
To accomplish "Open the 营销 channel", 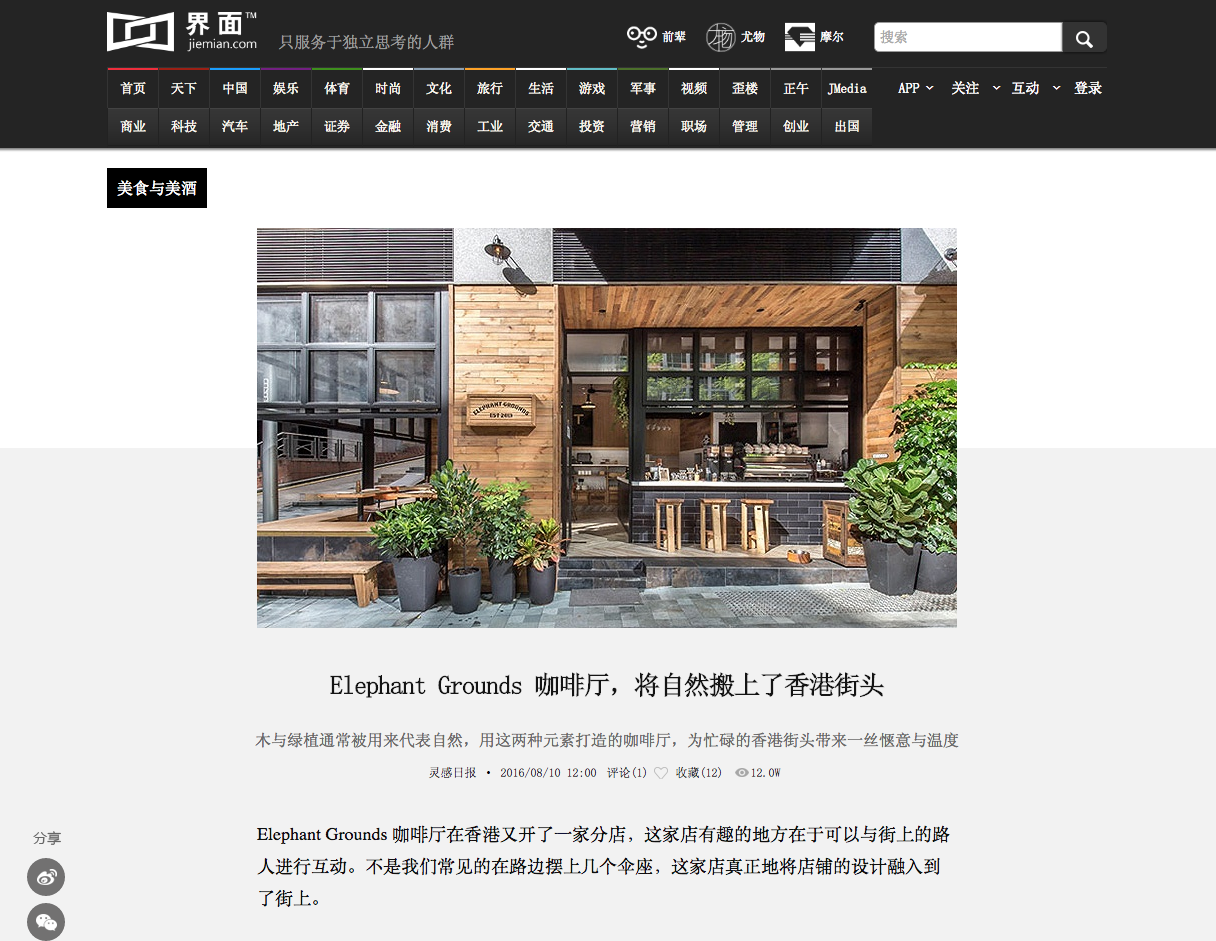I will click(x=642, y=126).
